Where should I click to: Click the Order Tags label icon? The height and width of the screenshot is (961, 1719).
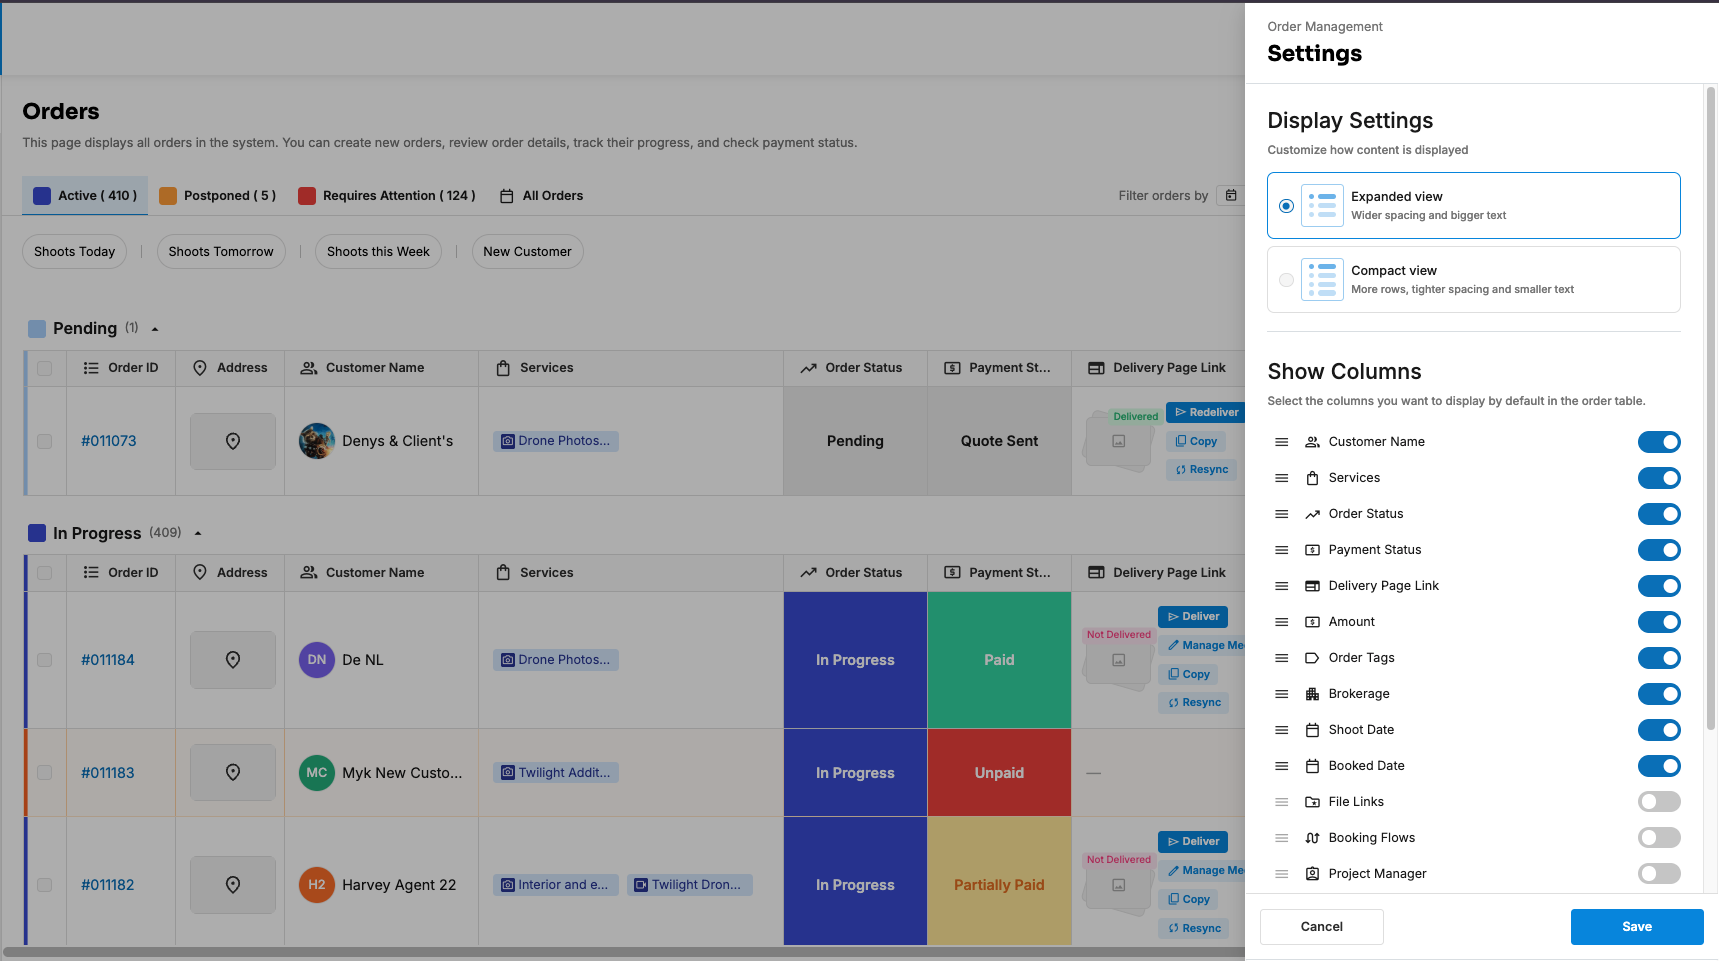(x=1312, y=658)
